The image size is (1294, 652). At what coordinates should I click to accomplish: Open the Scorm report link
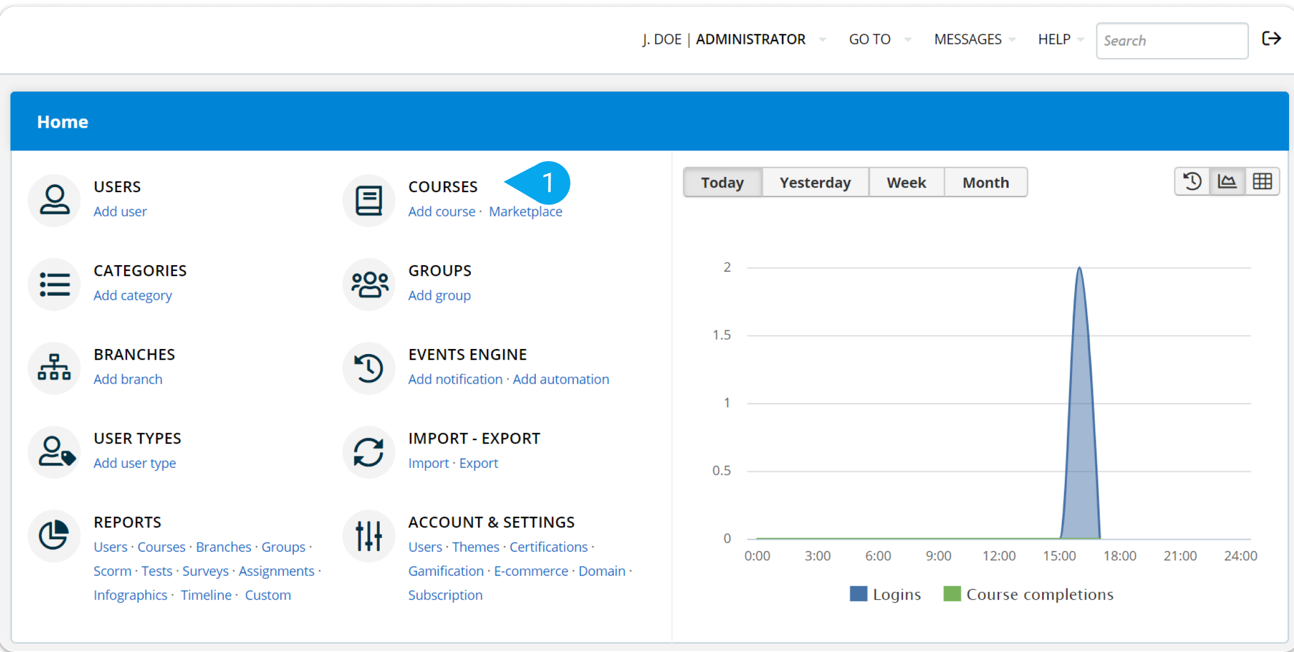click(x=112, y=571)
